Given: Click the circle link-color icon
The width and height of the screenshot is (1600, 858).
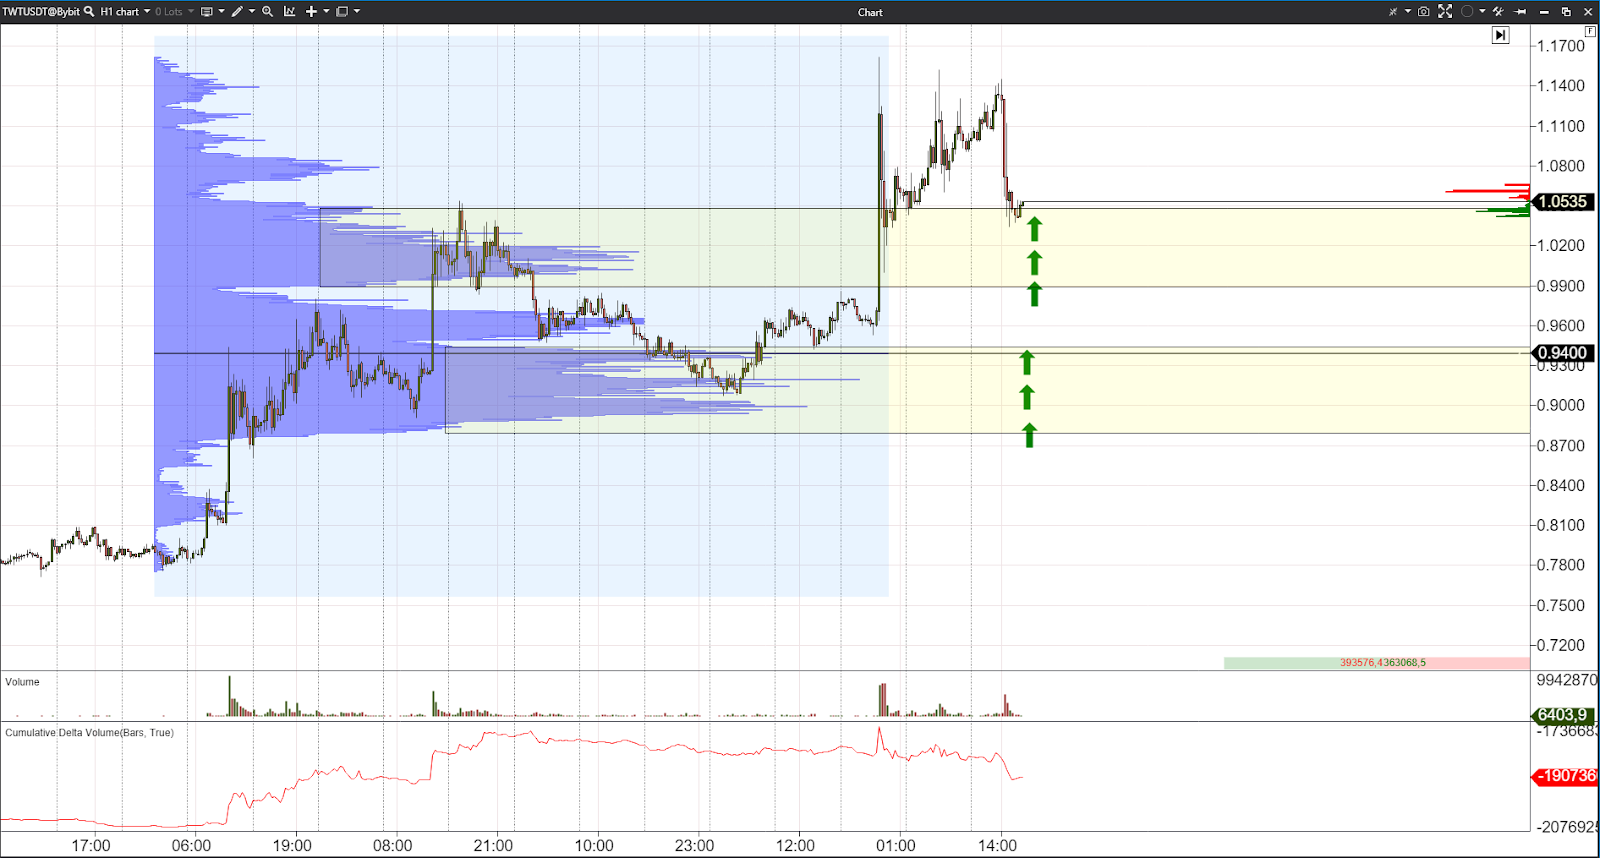Looking at the screenshot, I should point(1467,11).
